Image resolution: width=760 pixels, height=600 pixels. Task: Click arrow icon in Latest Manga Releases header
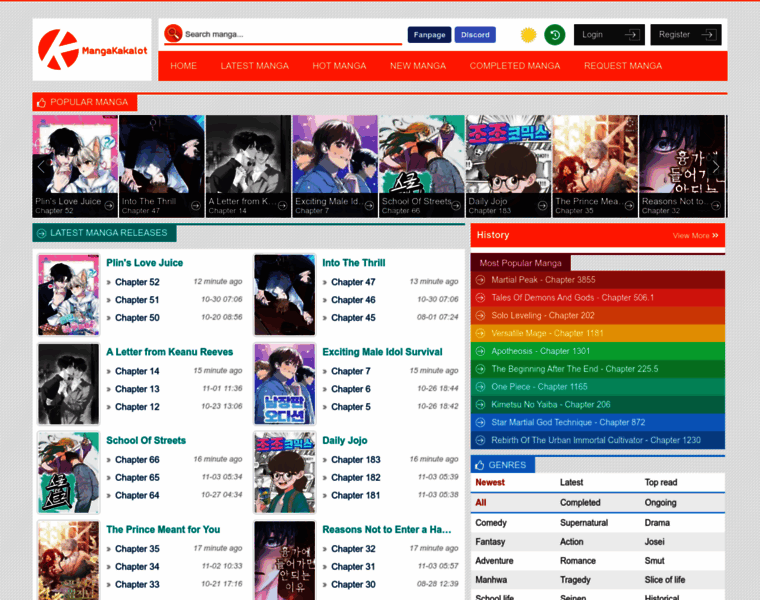coord(42,233)
